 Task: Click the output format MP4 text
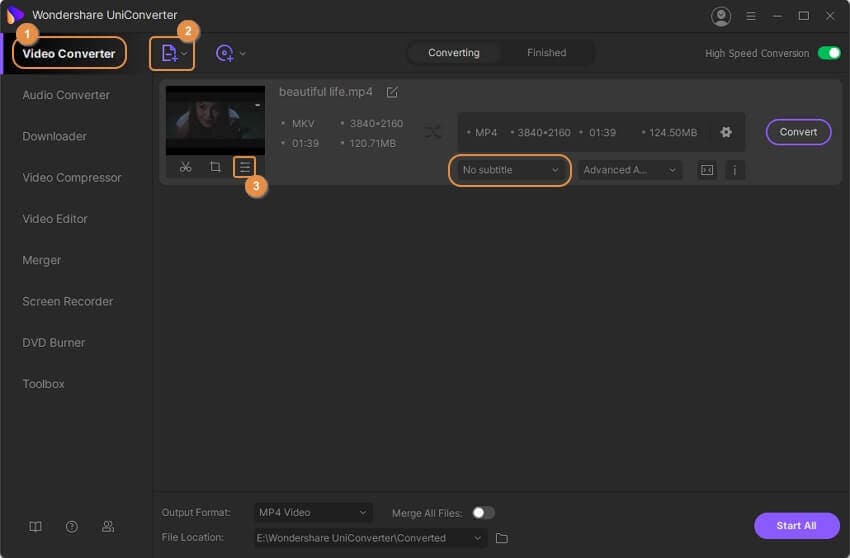pos(486,132)
